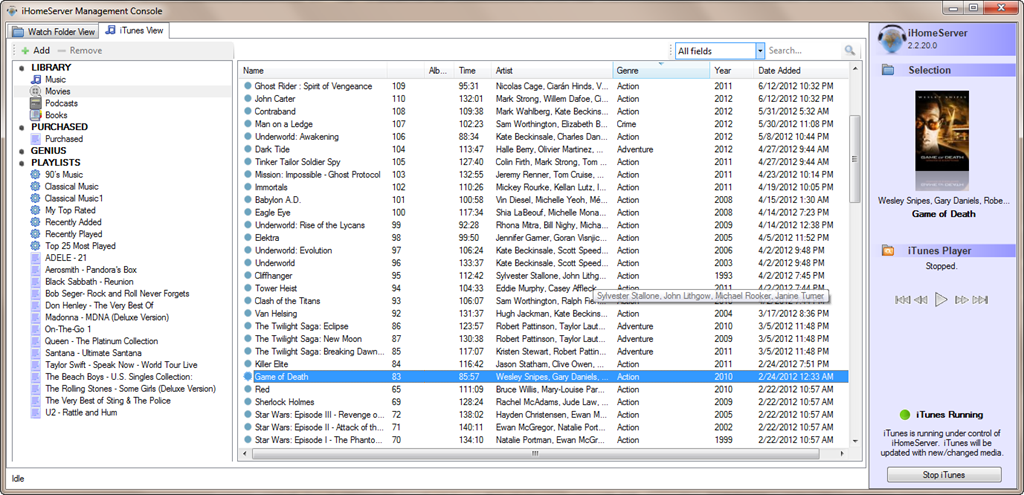This screenshot has width=1024, height=495.
Task: Click the Books library icon
Action: point(36,115)
